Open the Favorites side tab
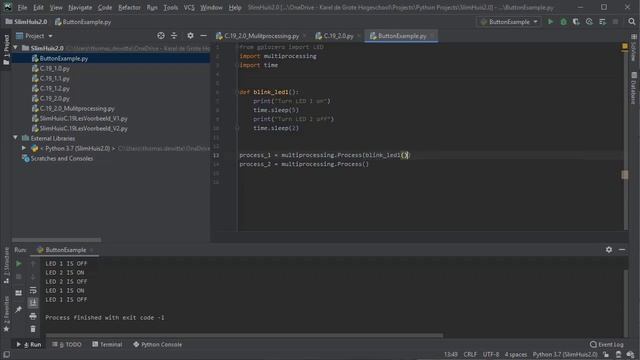 click(x=6, y=313)
